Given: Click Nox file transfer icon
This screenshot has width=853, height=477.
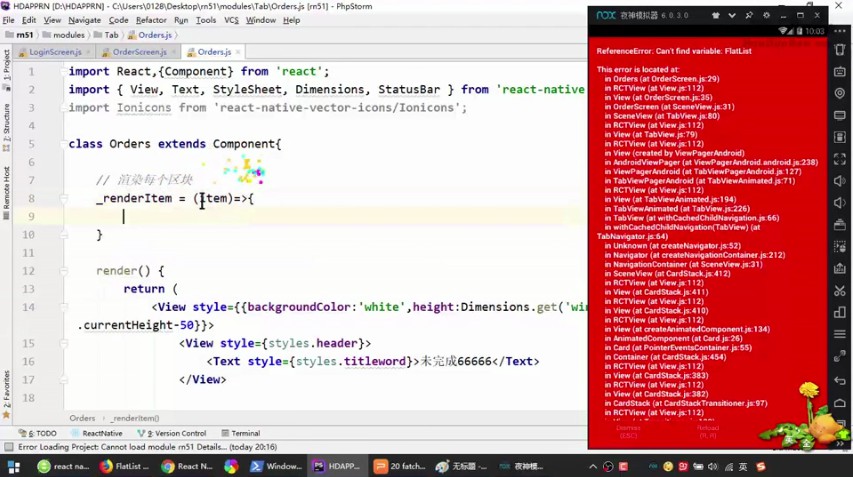Looking at the screenshot, I should point(839,268).
